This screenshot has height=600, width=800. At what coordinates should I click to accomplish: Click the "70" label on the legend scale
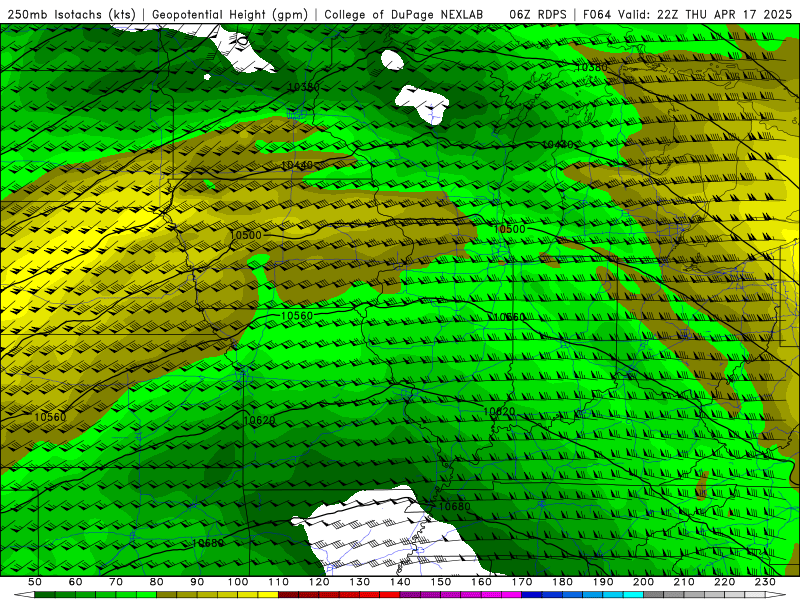pos(116,582)
